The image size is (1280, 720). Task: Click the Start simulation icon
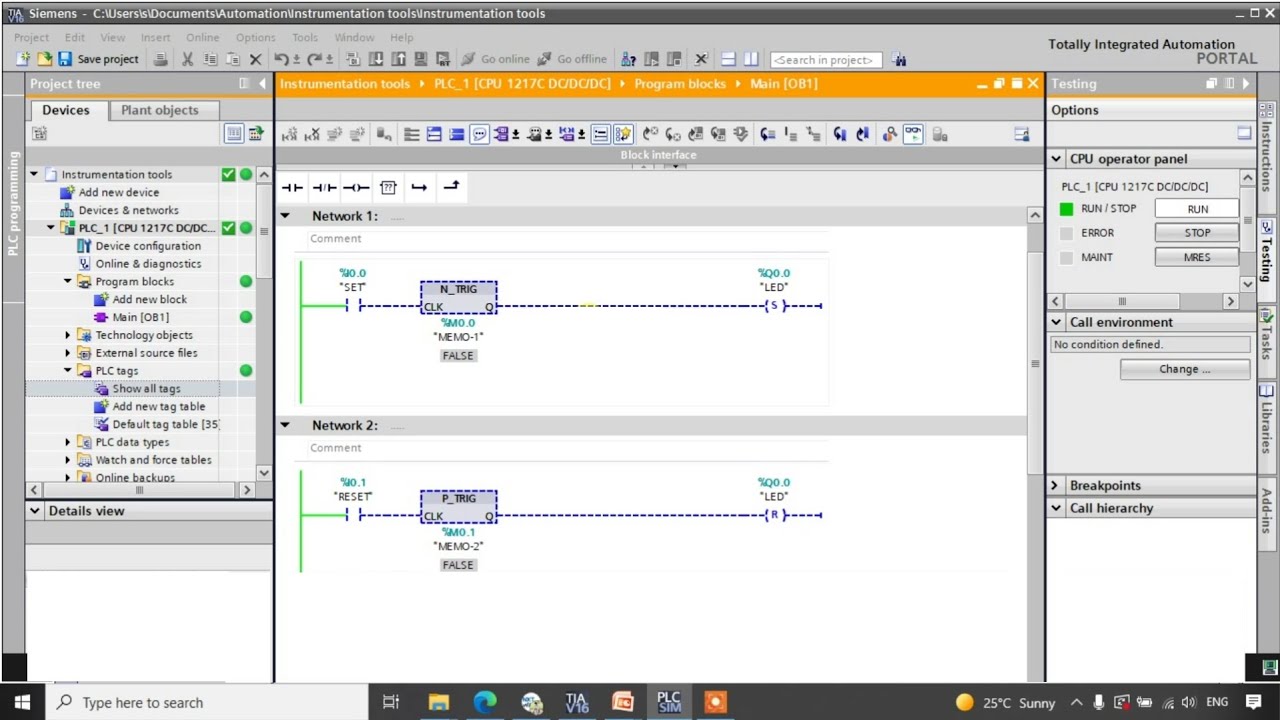point(420,59)
